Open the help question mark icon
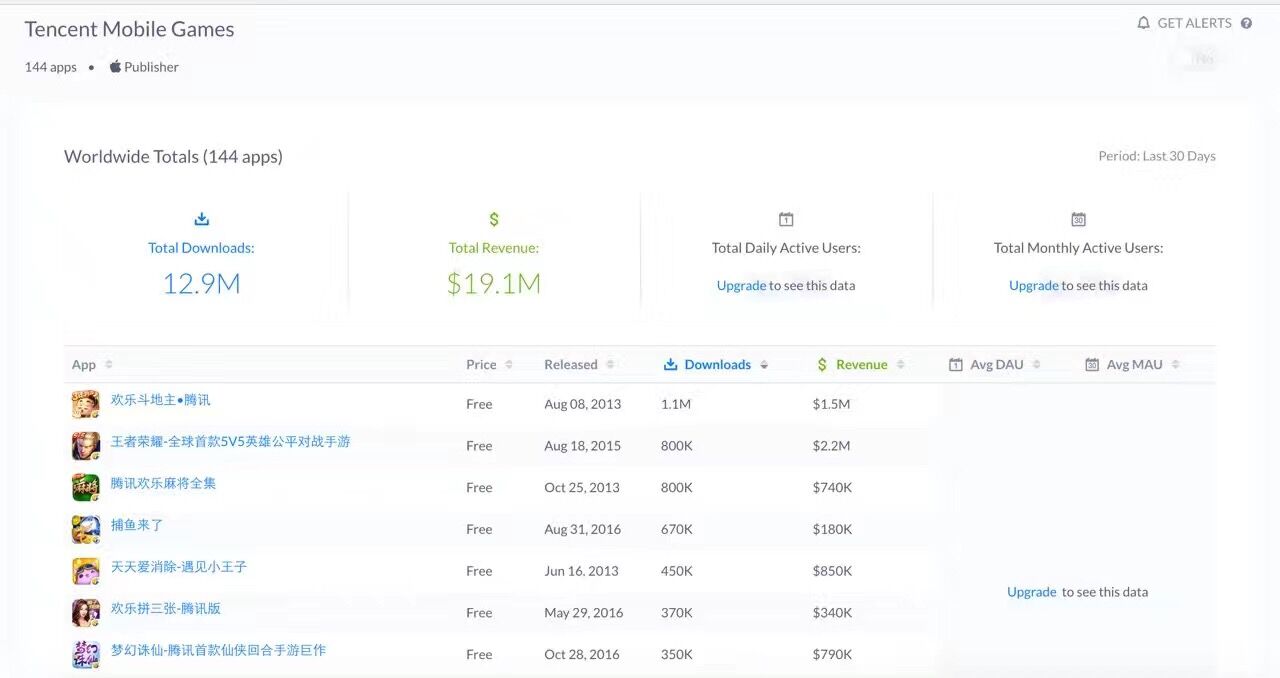Image resolution: width=1280 pixels, height=678 pixels. click(1246, 23)
